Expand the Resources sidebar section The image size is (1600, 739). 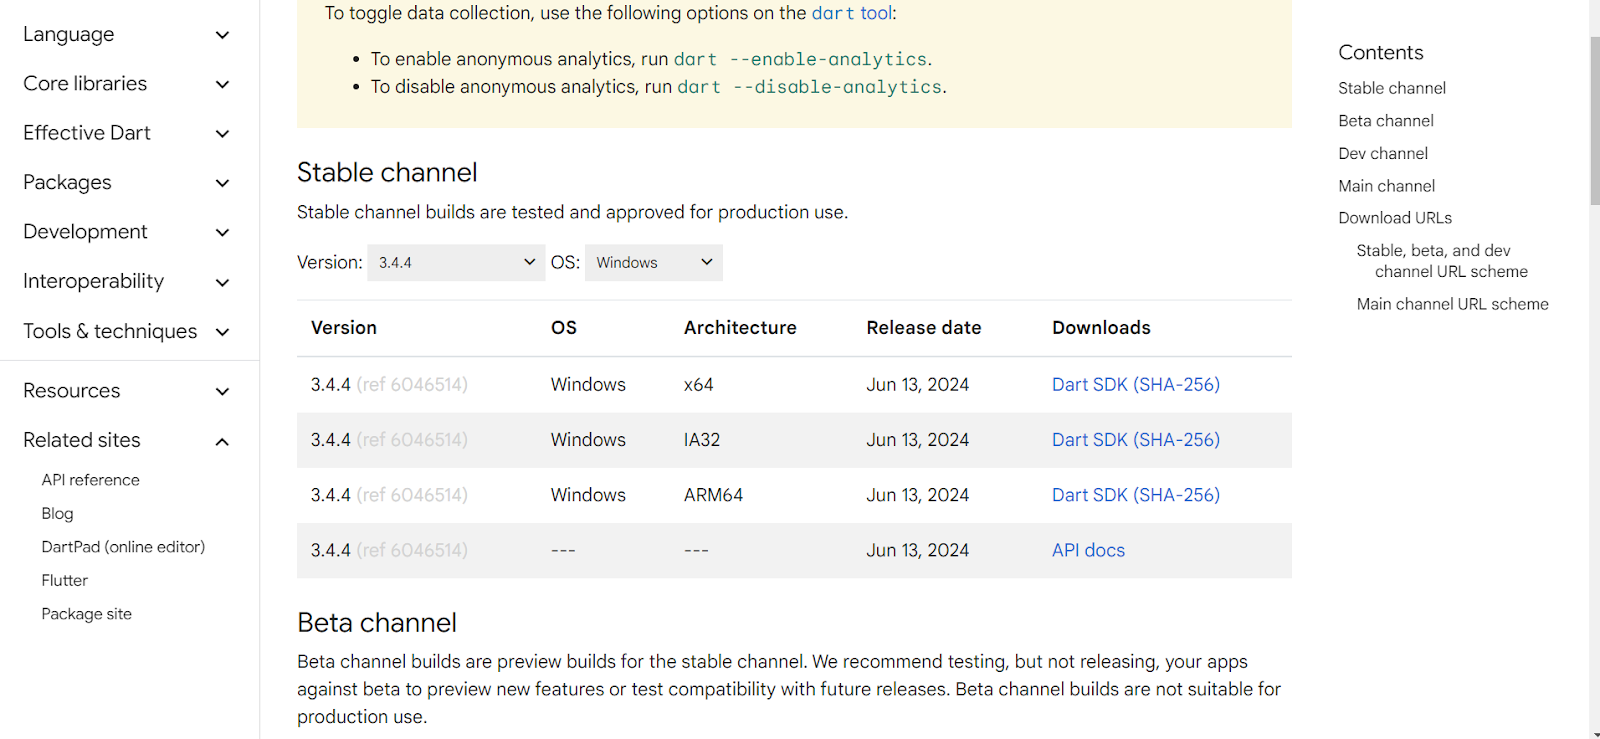pyautogui.click(x=126, y=391)
